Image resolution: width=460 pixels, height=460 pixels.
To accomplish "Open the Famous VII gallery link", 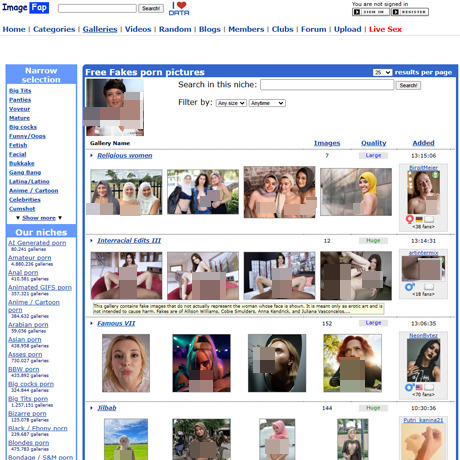I will 116,323.
